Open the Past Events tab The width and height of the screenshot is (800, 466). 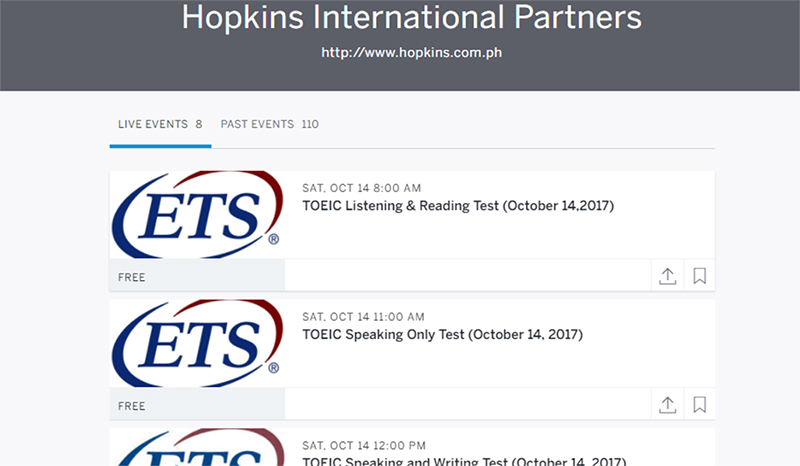coord(269,124)
